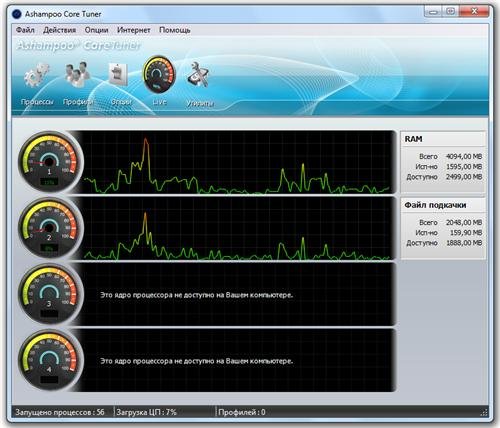Click the RAM panel header
This screenshot has width=500, height=428.
(x=443, y=139)
